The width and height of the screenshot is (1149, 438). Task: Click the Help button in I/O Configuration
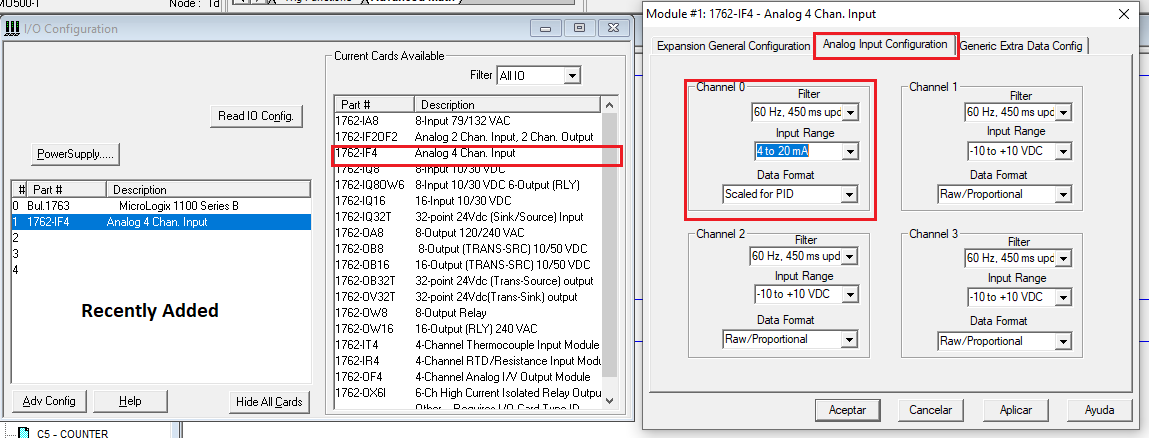[130, 401]
